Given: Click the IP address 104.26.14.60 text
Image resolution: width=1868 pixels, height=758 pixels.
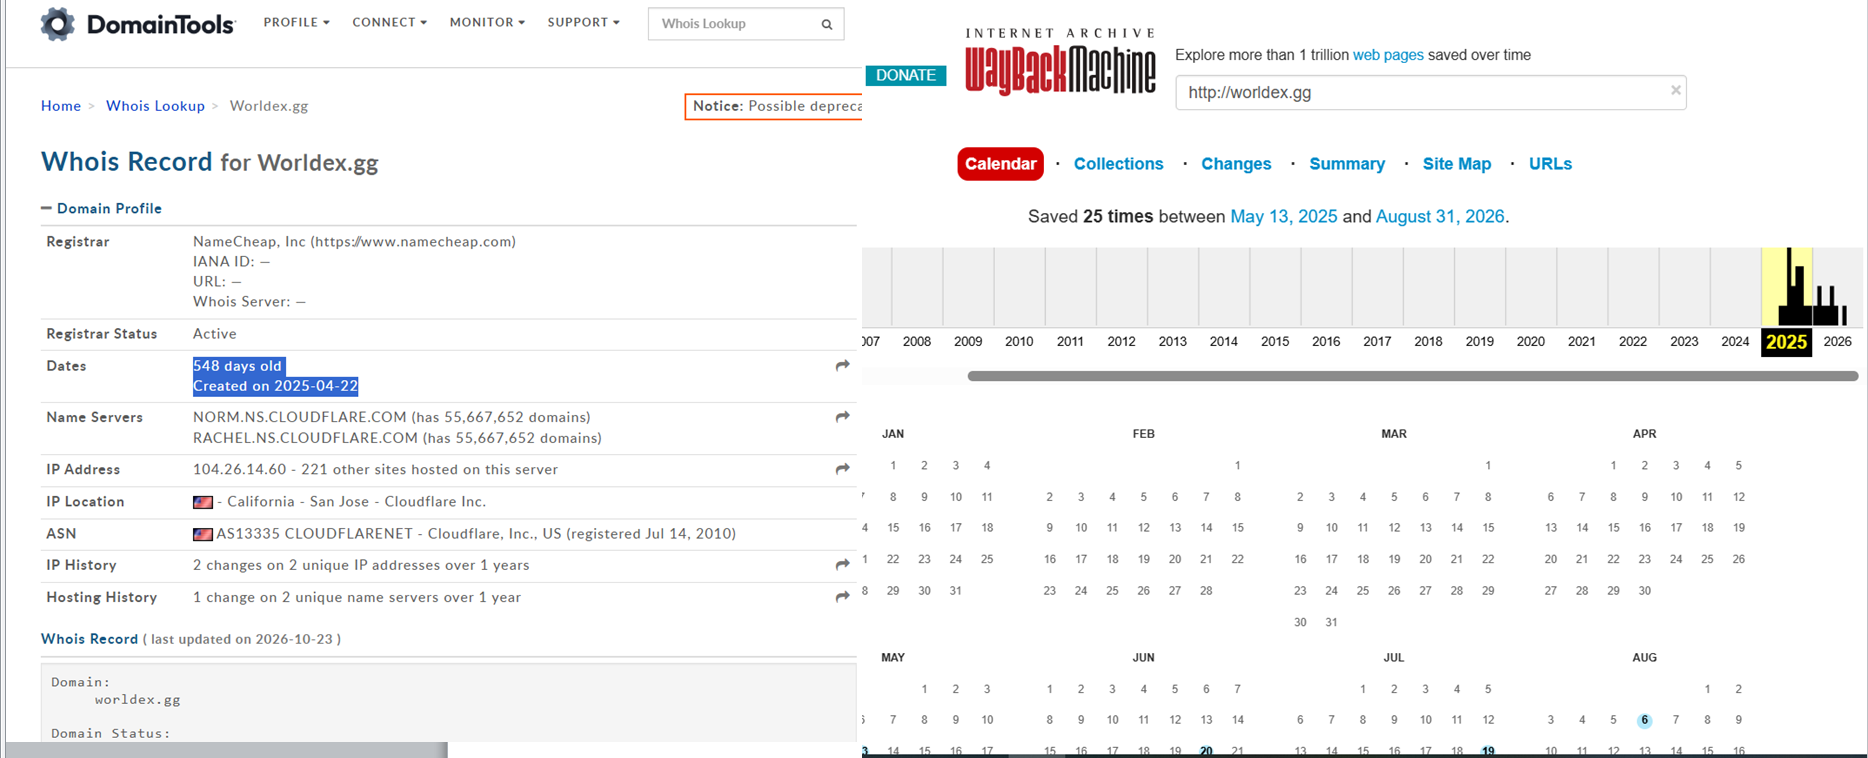Looking at the screenshot, I should pos(239,469).
